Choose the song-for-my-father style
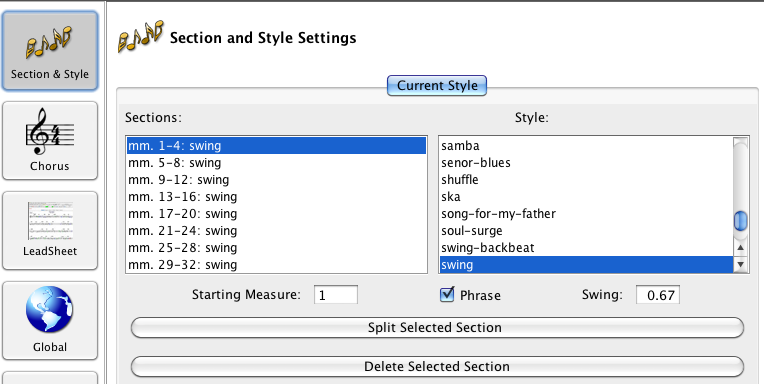This screenshot has height=384, width=764. click(586, 214)
